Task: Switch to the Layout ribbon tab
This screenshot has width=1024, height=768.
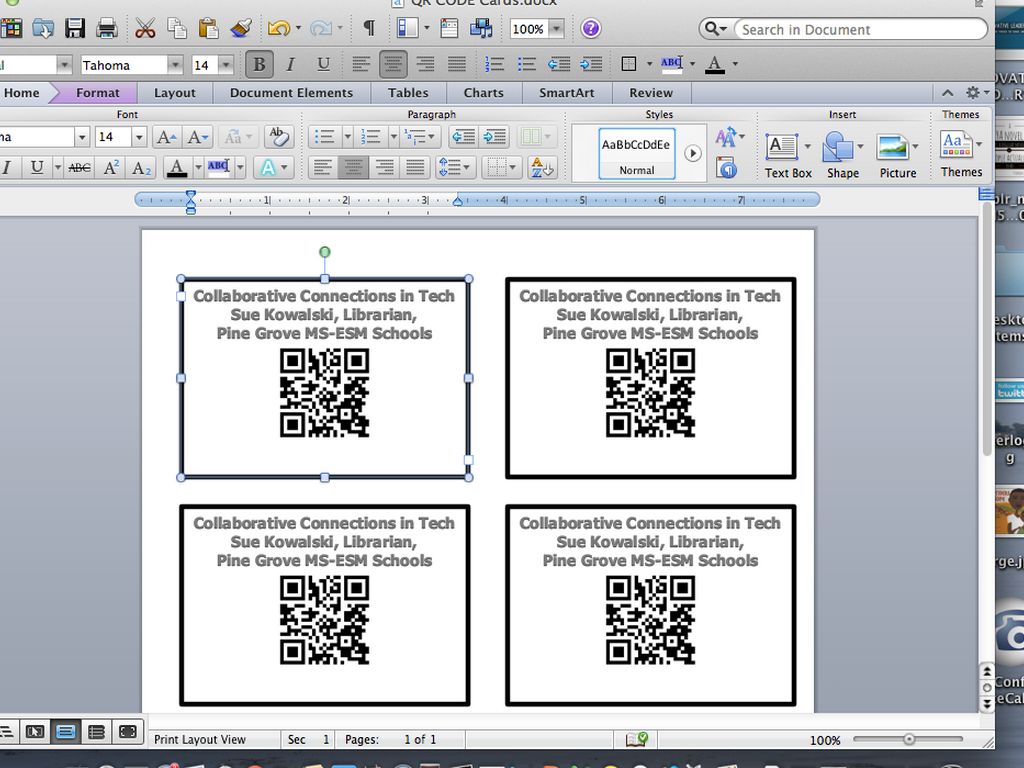Action: pyautogui.click(x=175, y=93)
